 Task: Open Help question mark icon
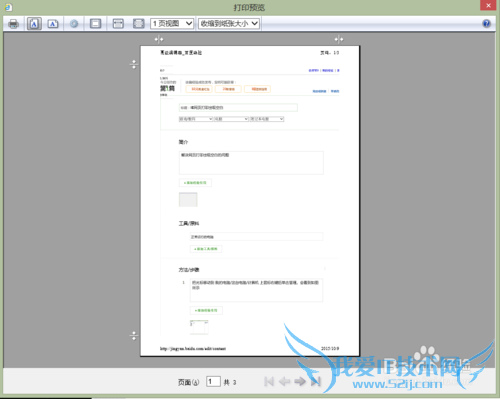pos(486,24)
